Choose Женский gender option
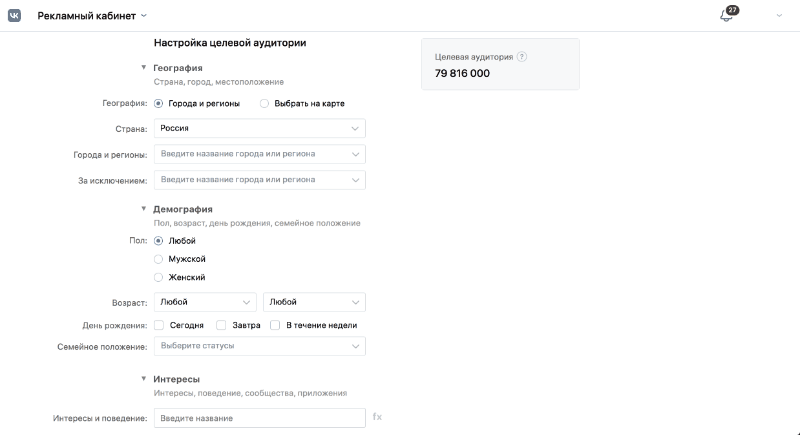The height and width of the screenshot is (435, 800). 158,277
